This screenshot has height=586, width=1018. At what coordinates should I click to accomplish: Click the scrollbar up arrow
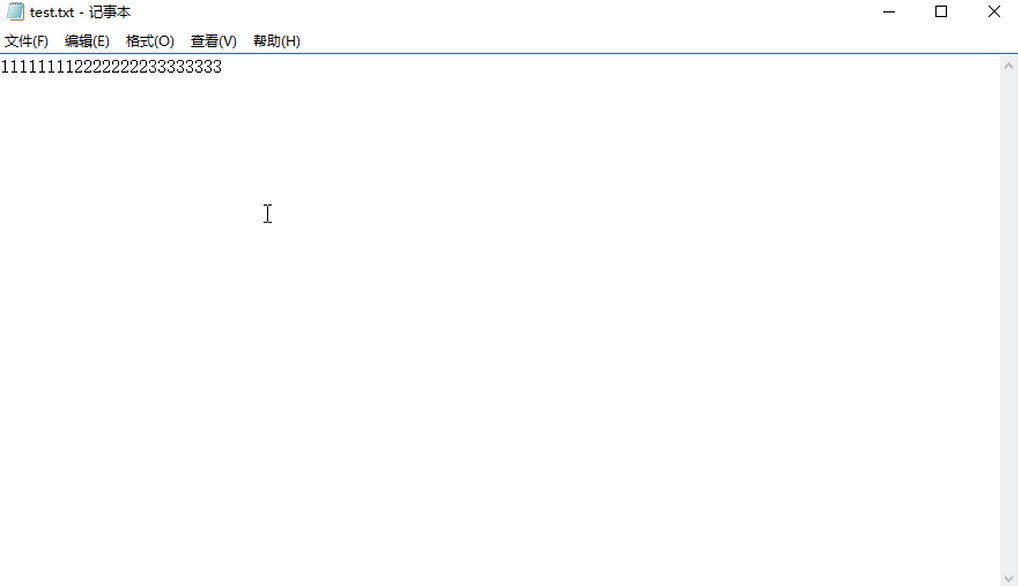point(1008,66)
